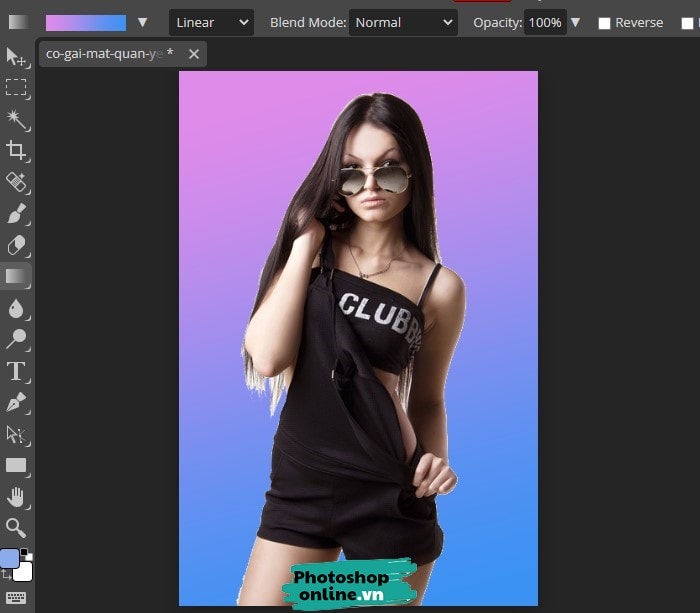Select the Rectangle Select marquee tool
Image resolution: width=700 pixels, height=613 pixels.
tap(16, 88)
